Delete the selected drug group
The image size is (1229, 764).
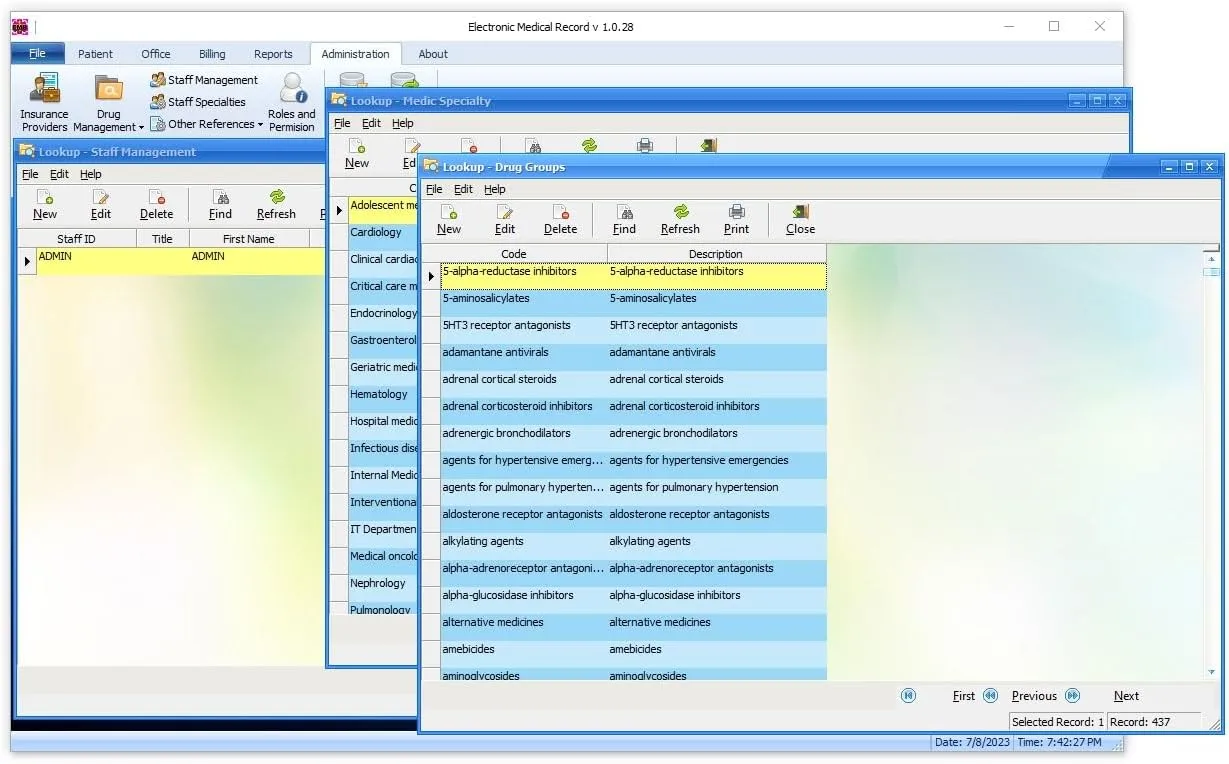coord(560,219)
